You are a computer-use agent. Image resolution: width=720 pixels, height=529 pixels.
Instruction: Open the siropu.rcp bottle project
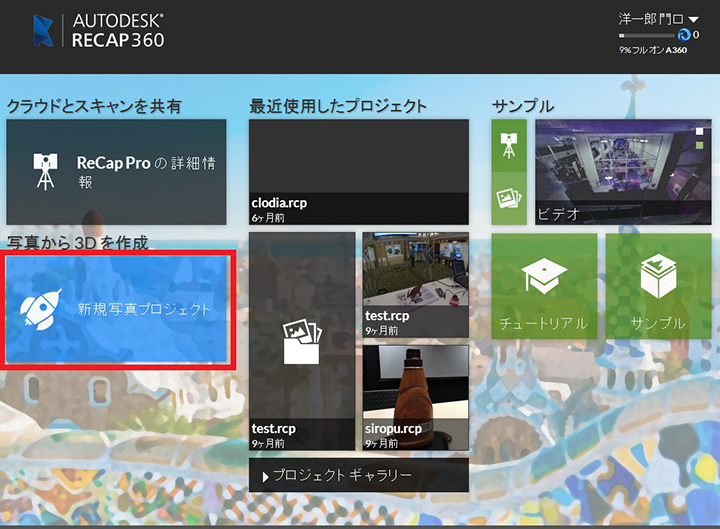pyautogui.click(x=416, y=398)
